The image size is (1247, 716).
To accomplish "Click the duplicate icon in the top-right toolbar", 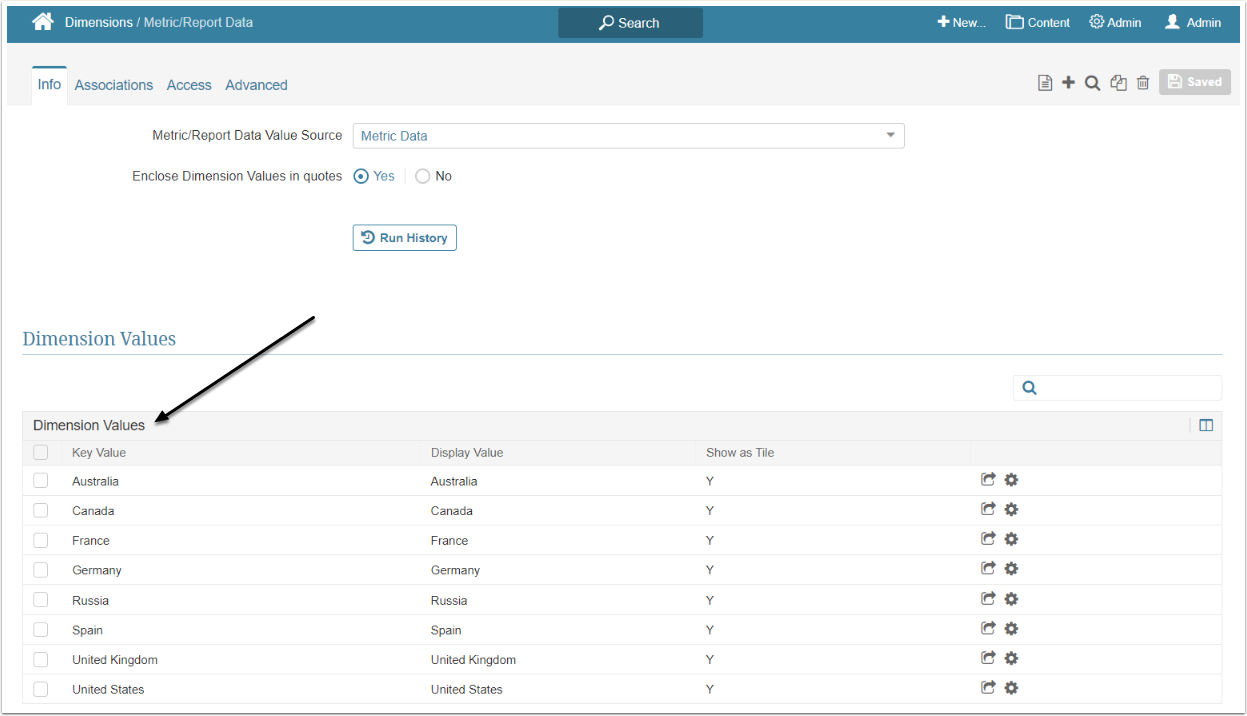I will (1118, 83).
